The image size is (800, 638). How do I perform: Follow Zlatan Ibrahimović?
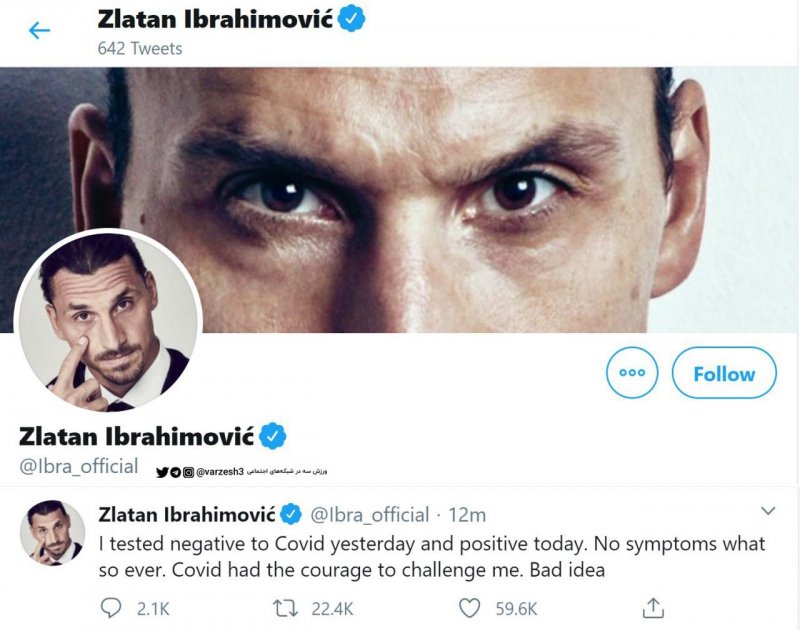click(x=724, y=373)
